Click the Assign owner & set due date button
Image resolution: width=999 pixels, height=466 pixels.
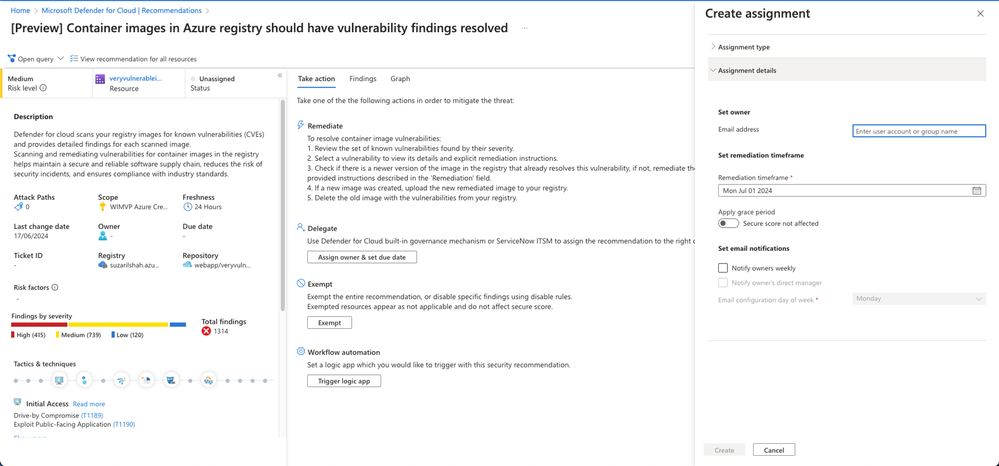[x=362, y=257]
